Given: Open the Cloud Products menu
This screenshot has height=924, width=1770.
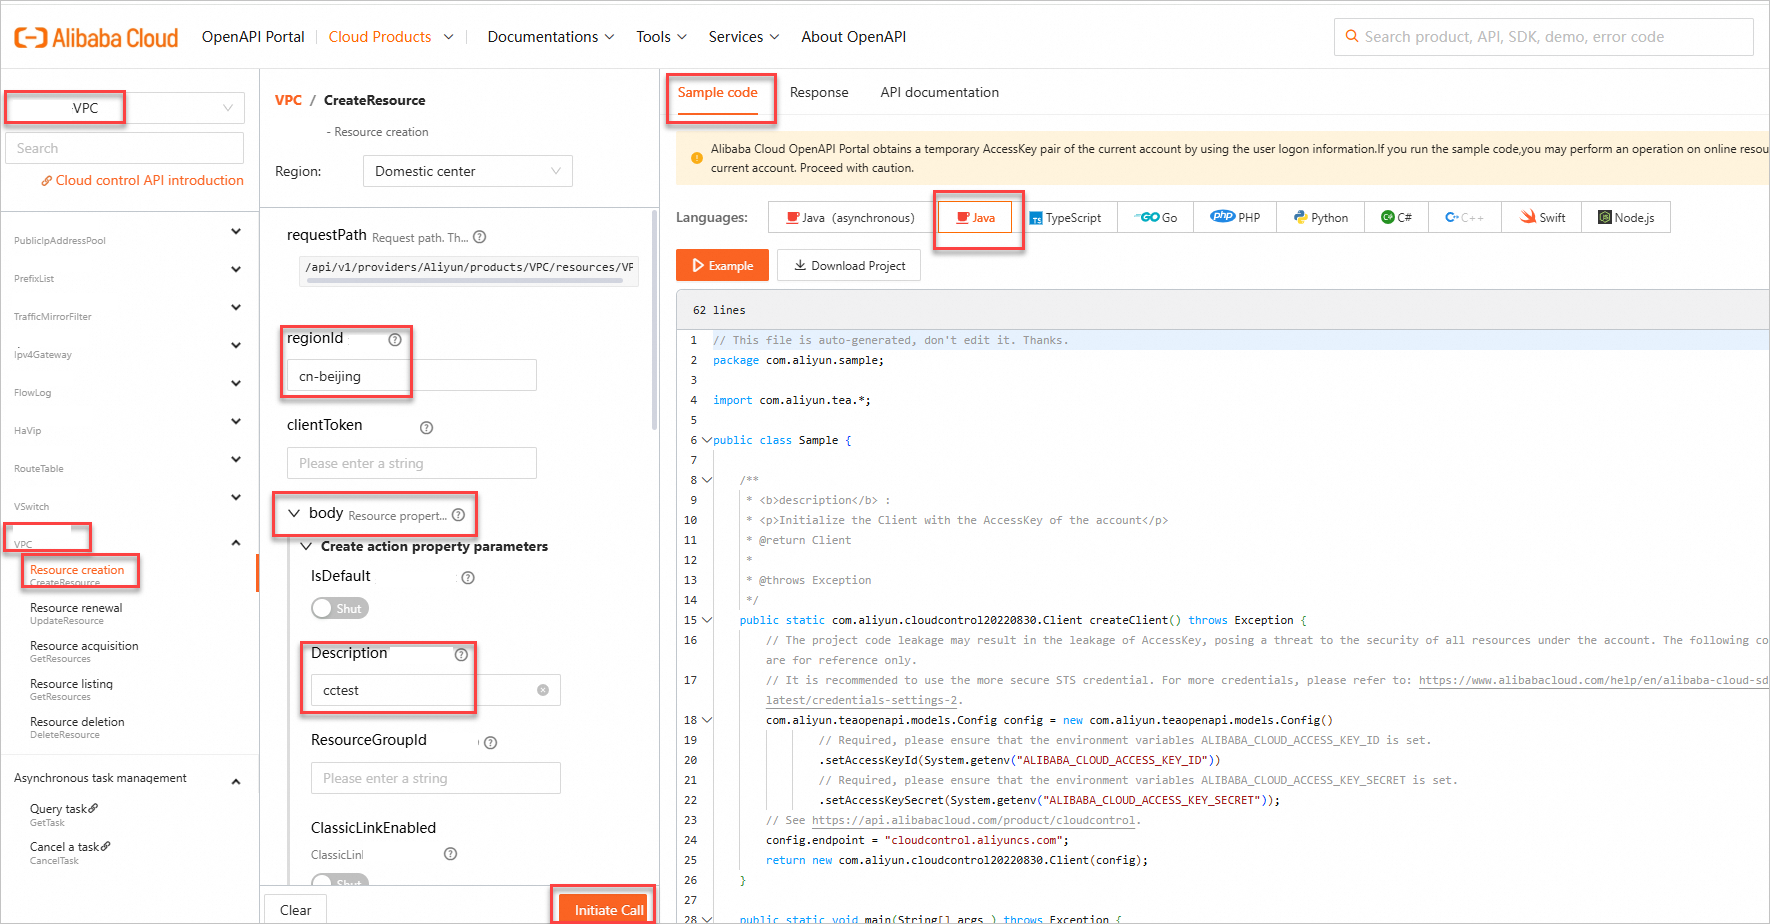Looking at the screenshot, I should [391, 37].
